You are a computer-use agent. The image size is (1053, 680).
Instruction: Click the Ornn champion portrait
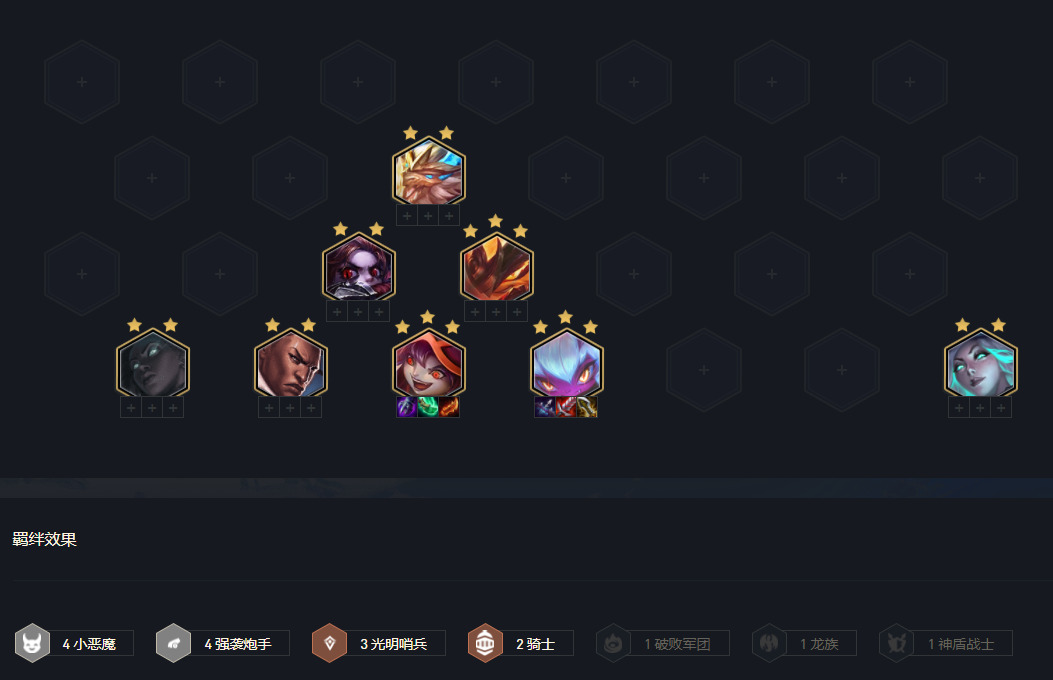pyautogui.click(x=428, y=173)
